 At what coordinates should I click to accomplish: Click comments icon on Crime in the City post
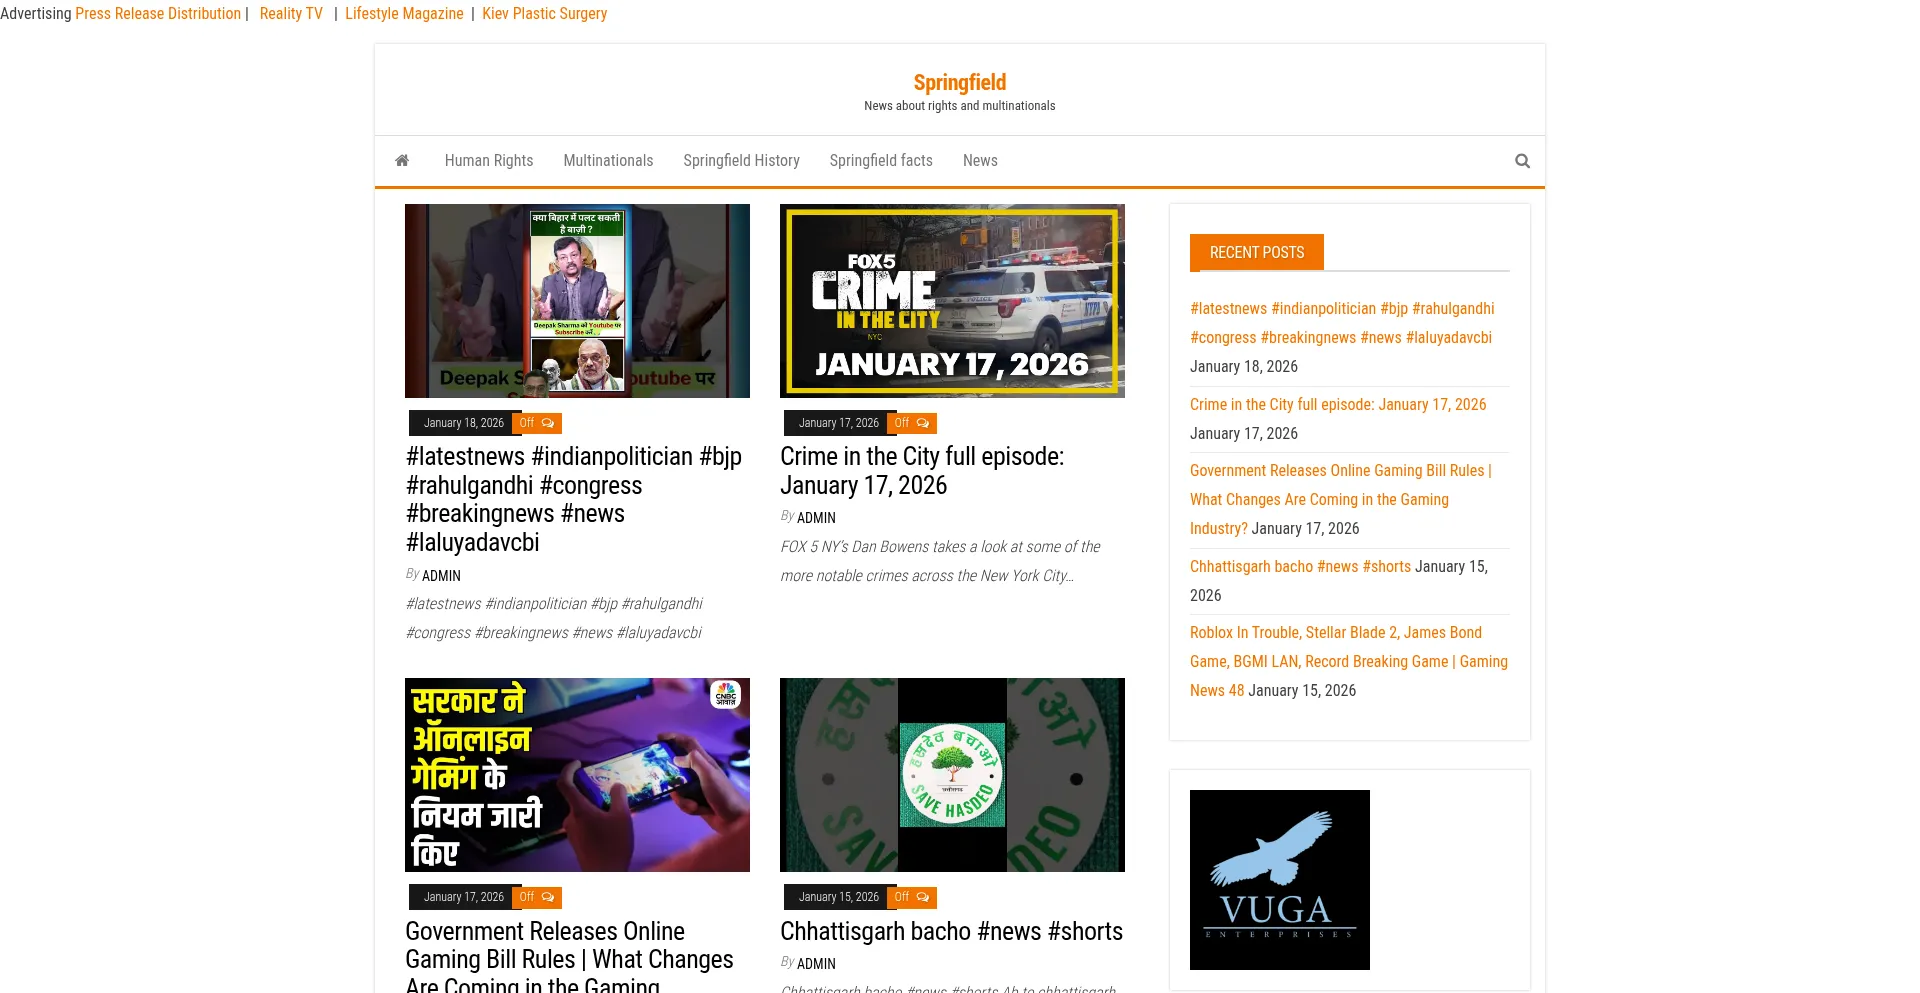922,423
